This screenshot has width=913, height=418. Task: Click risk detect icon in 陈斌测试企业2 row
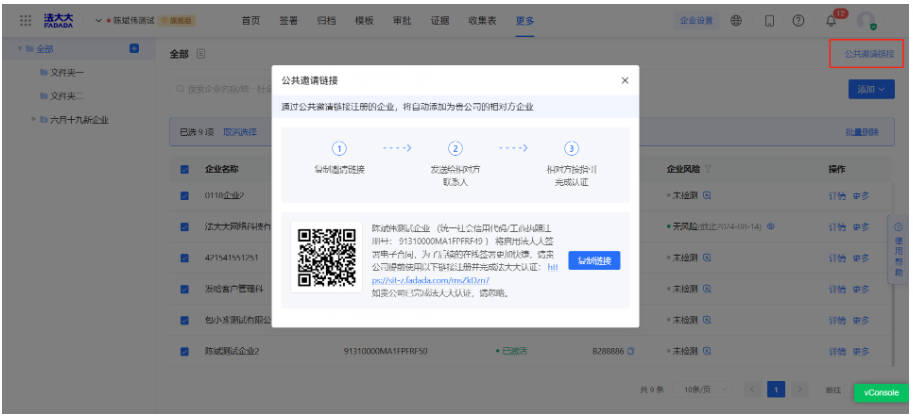[707, 351]
